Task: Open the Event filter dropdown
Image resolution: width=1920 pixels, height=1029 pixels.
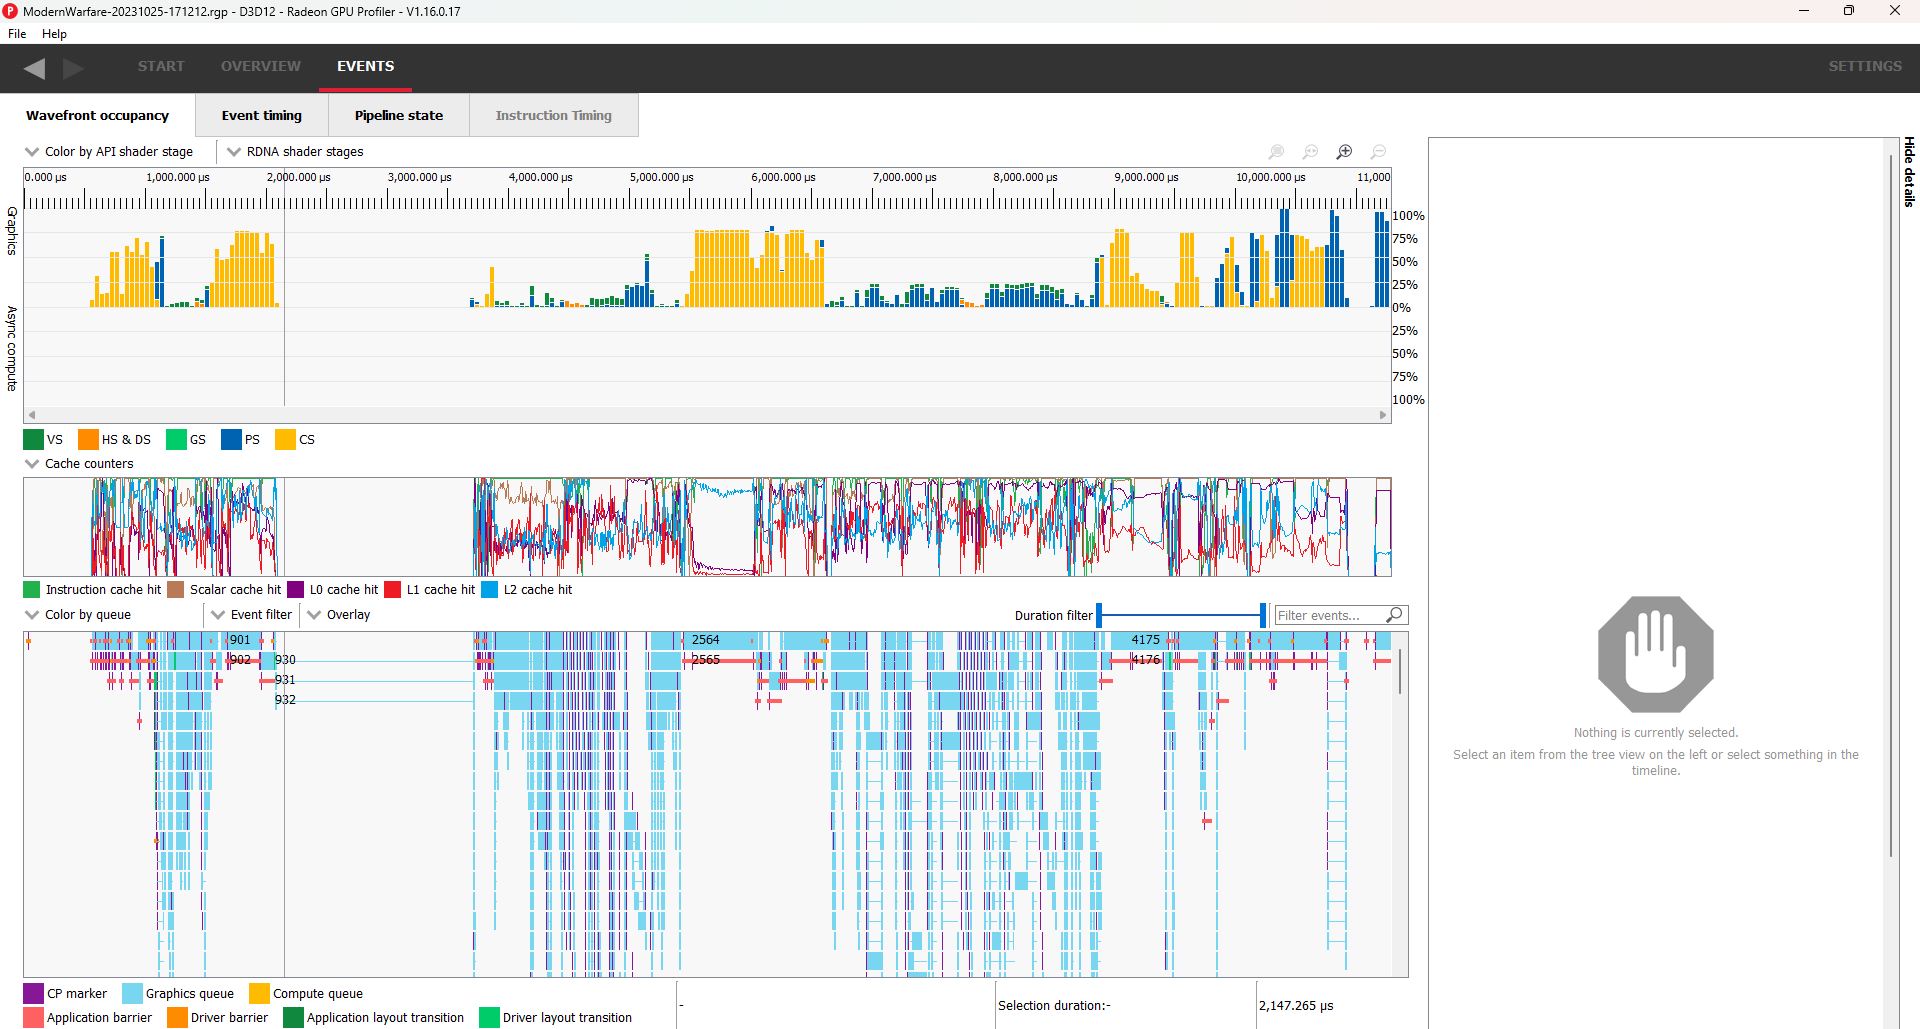Action: 252,615
